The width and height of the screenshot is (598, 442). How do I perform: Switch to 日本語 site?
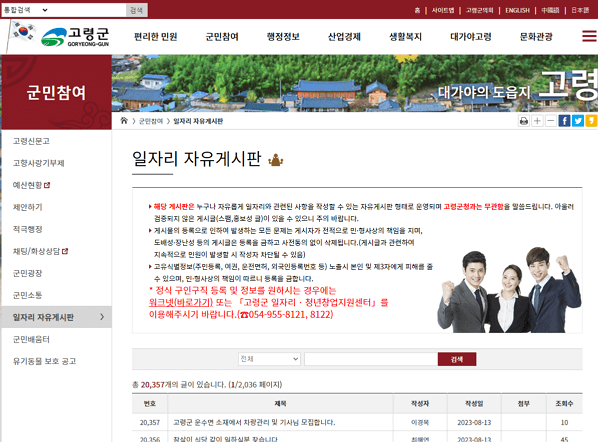click(x=580, y=10)
